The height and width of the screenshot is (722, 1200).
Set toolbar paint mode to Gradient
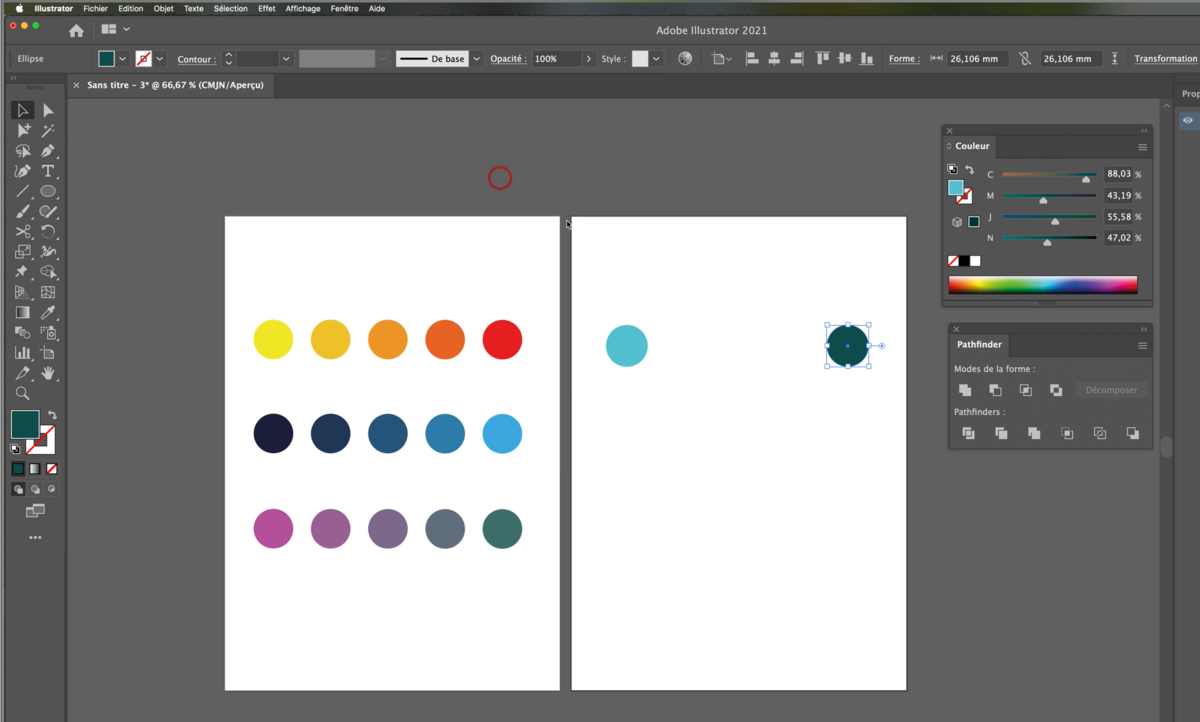[35, 468]
